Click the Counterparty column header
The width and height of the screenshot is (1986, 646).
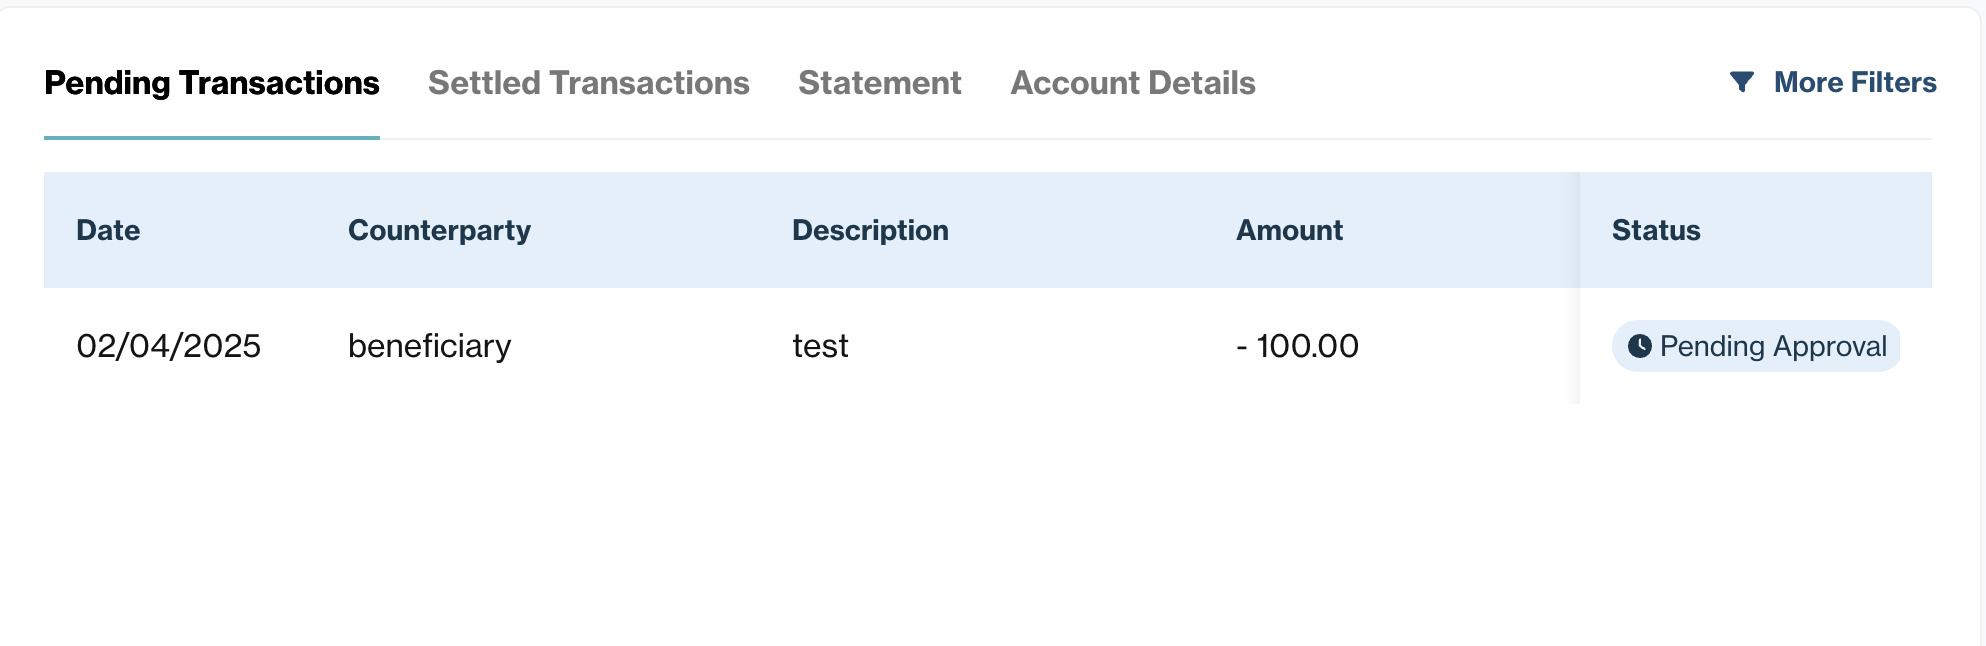tap(439, 230)
